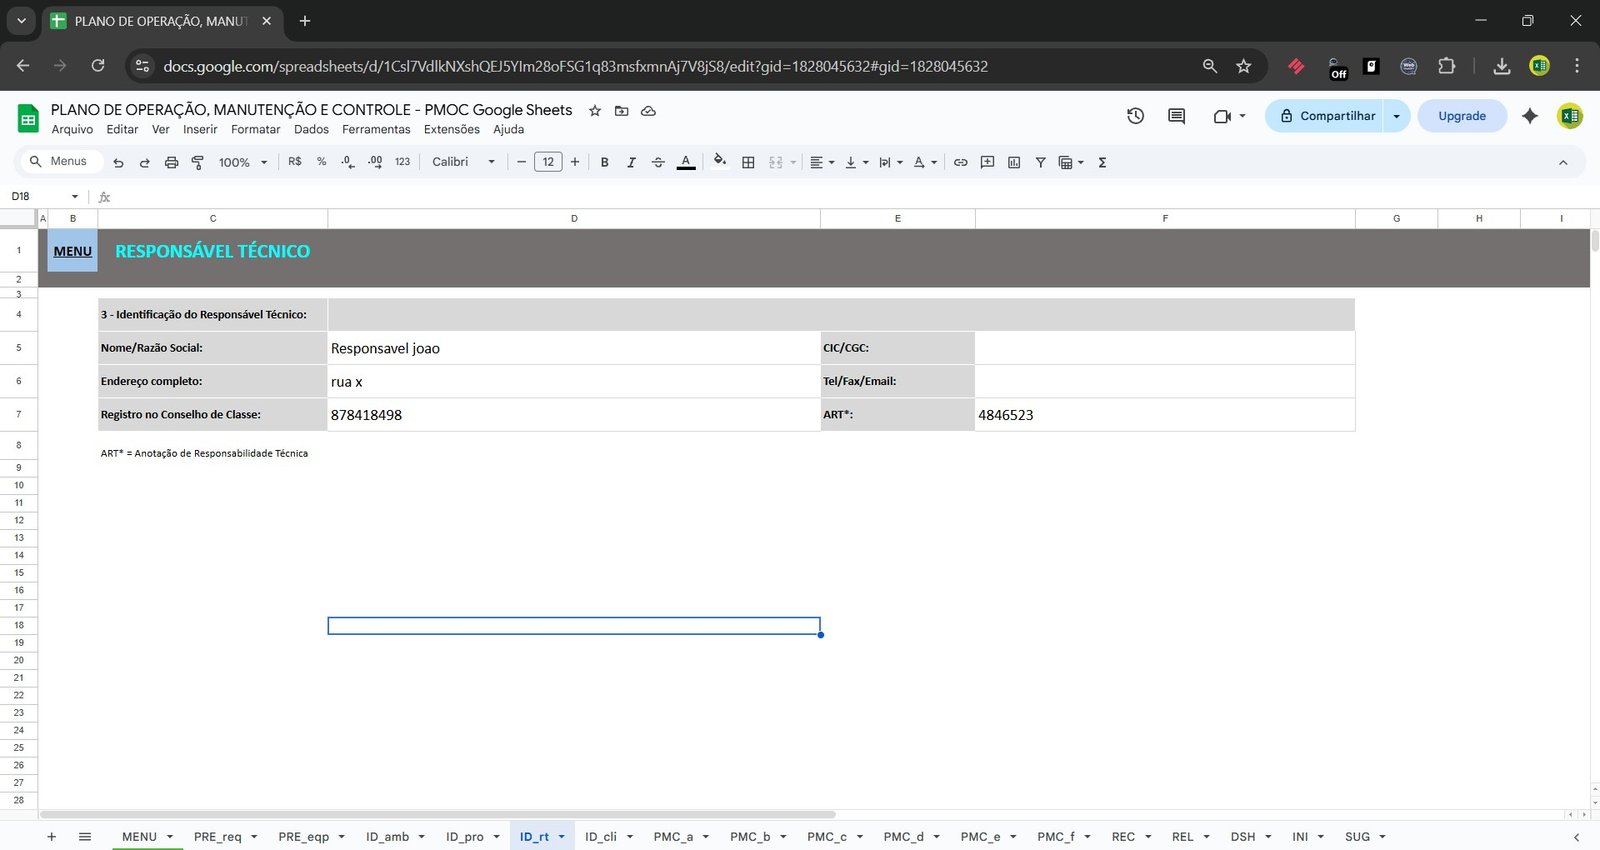Viewport: 1600px width, 850px height.
Task: Click the functions sigma icon
Action: point(1102,162)
